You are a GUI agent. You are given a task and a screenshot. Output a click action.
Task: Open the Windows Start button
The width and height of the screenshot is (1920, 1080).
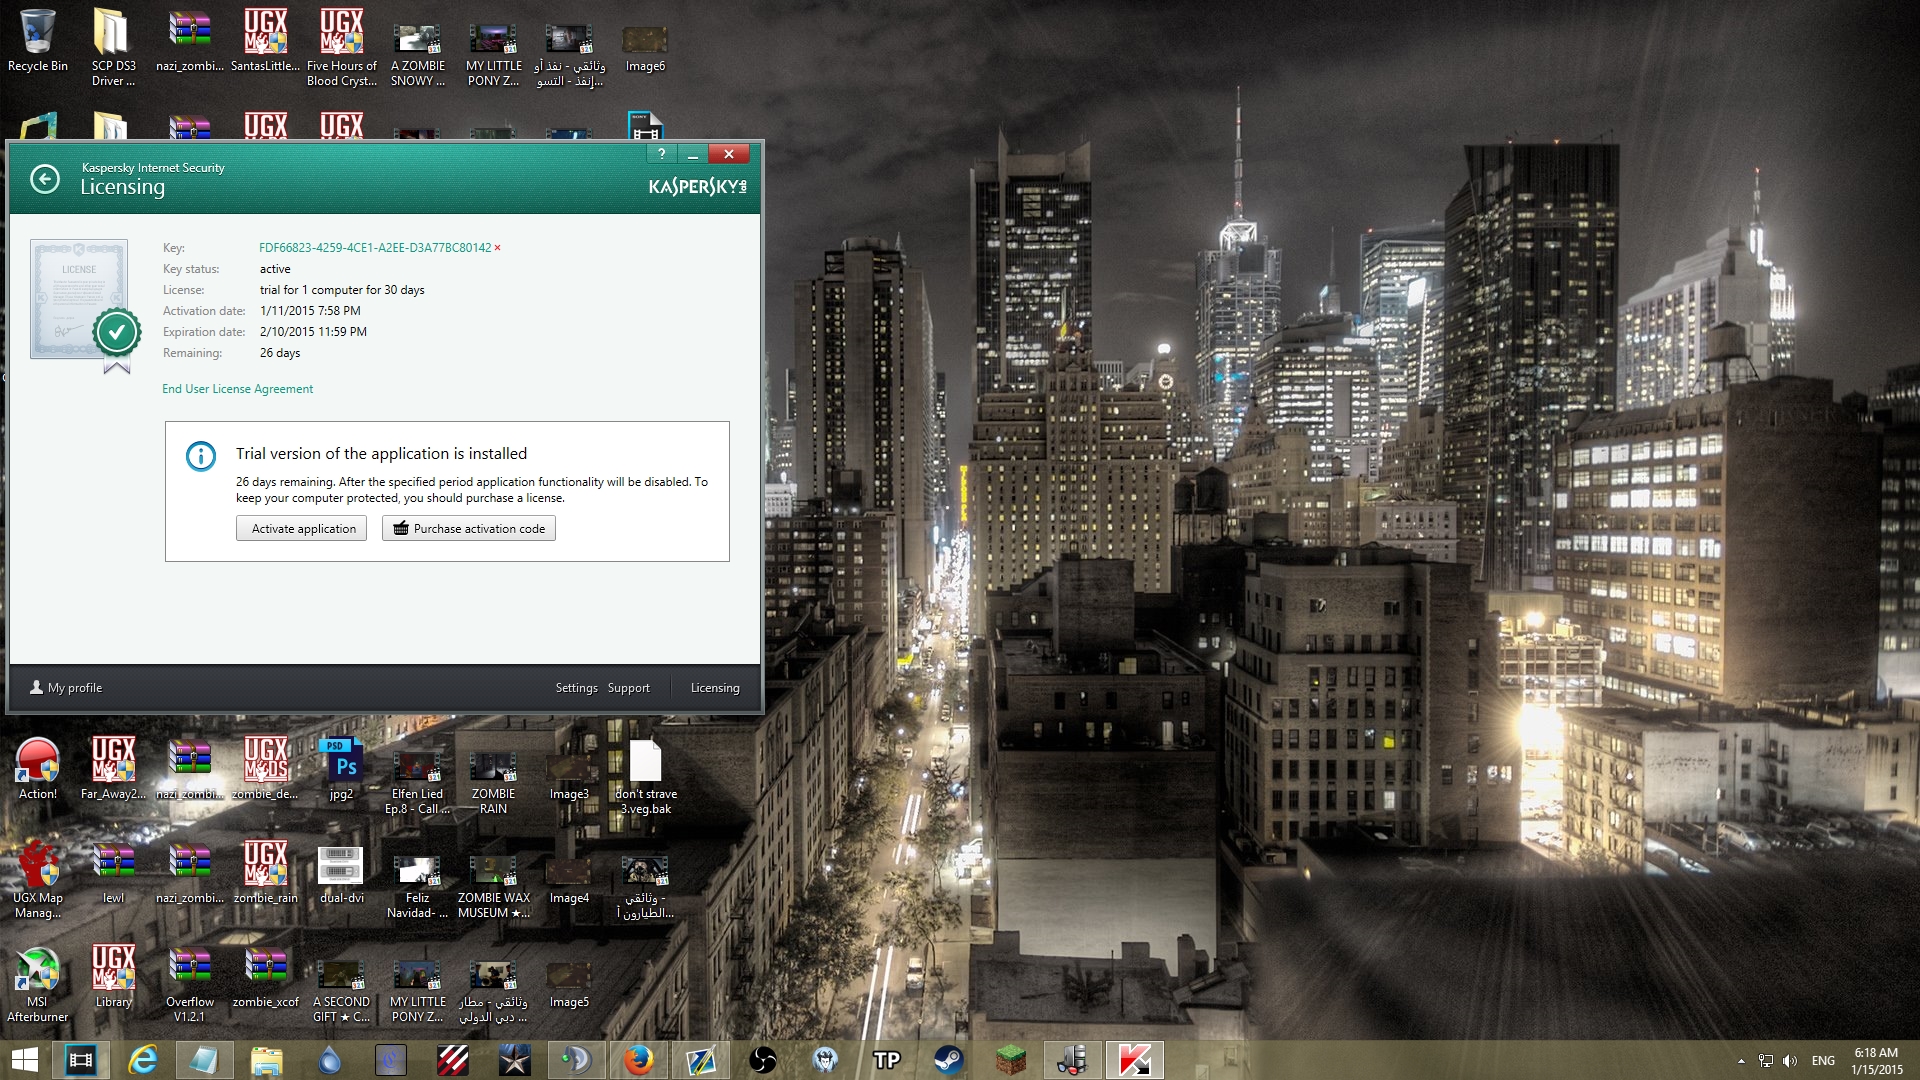coord(25,1060)
